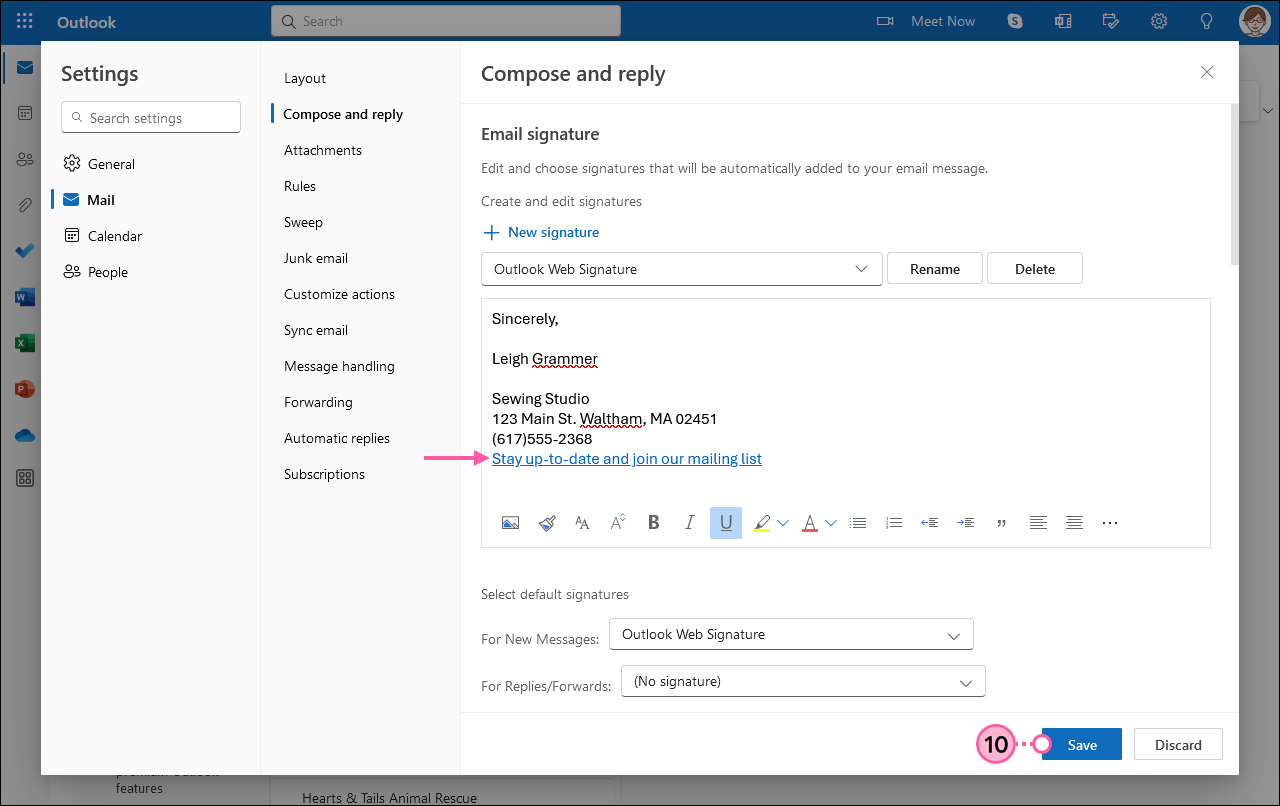Open Forwarding settings
The width and height of the screenshot is (1280, 806).
318,402
